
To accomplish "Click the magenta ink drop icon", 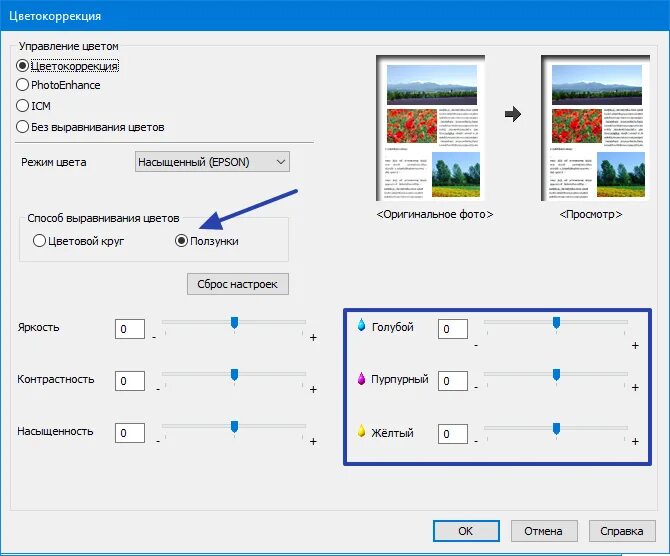I will coord(361,378).
